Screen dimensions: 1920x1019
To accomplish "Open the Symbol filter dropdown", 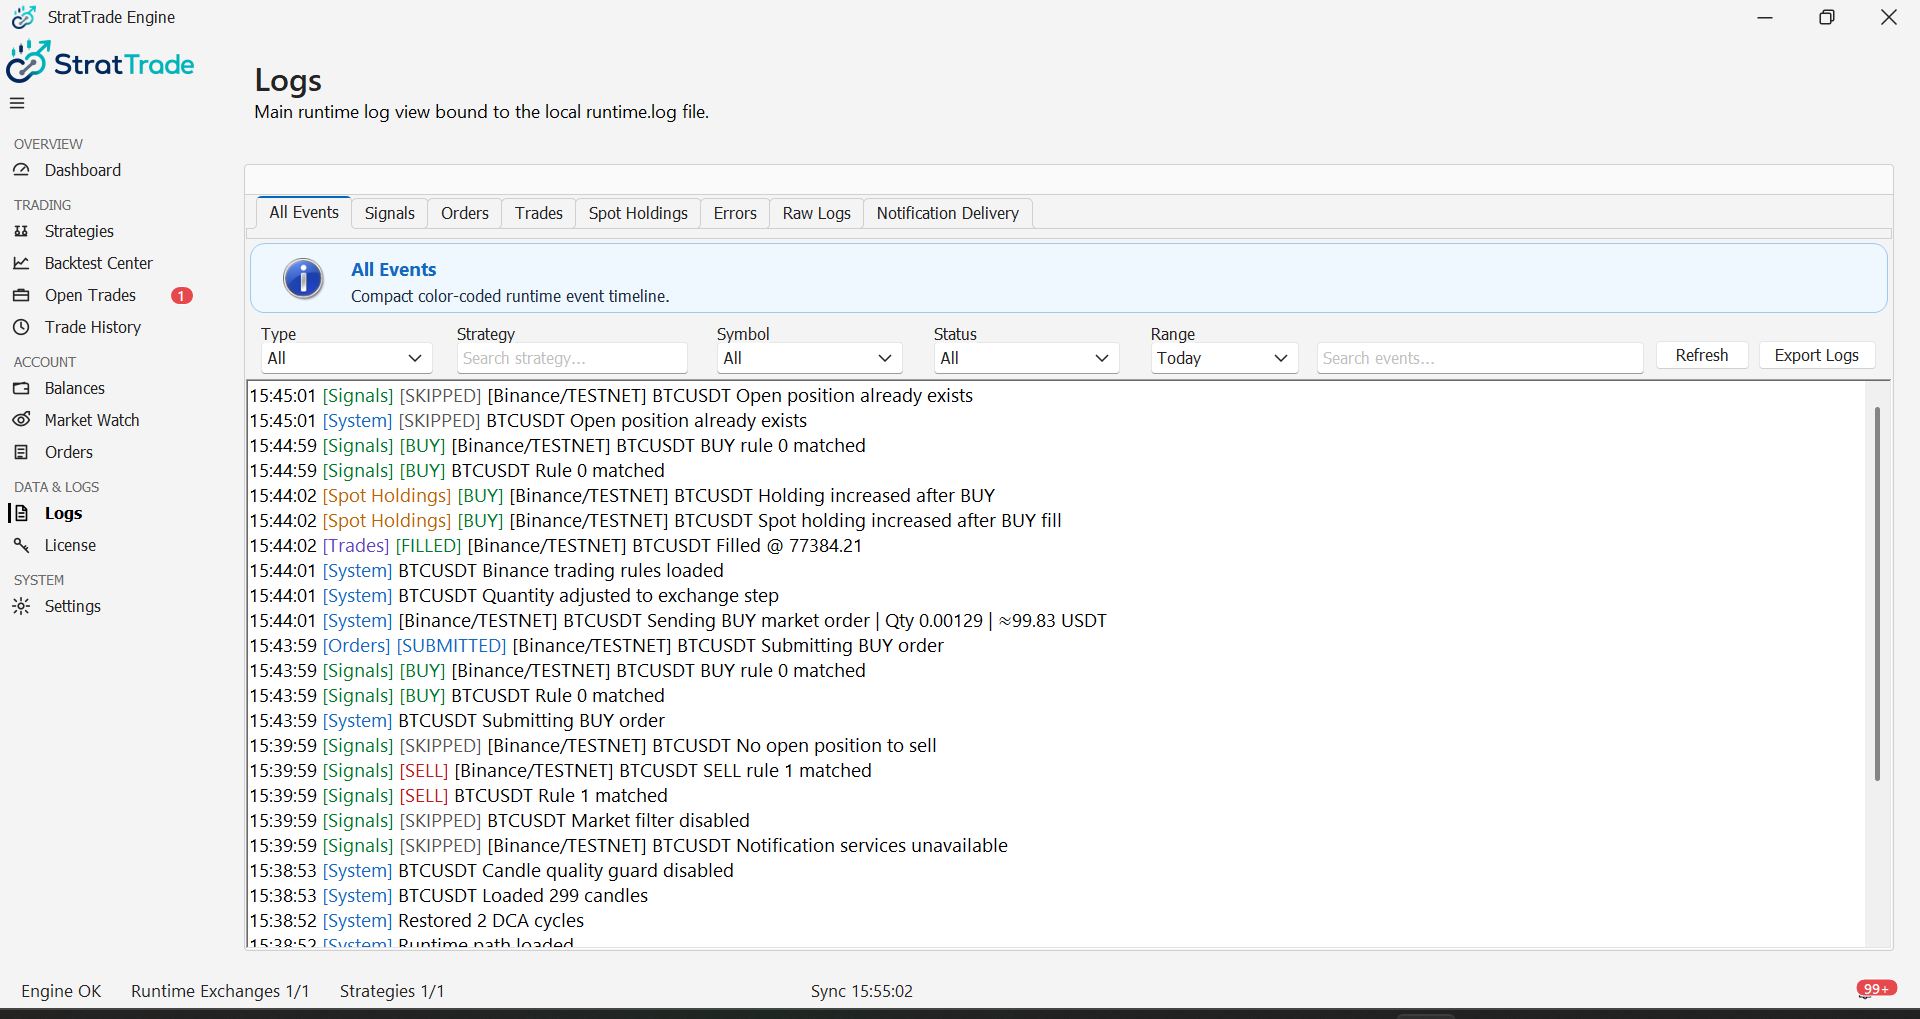I will click(x=809, y=358).
